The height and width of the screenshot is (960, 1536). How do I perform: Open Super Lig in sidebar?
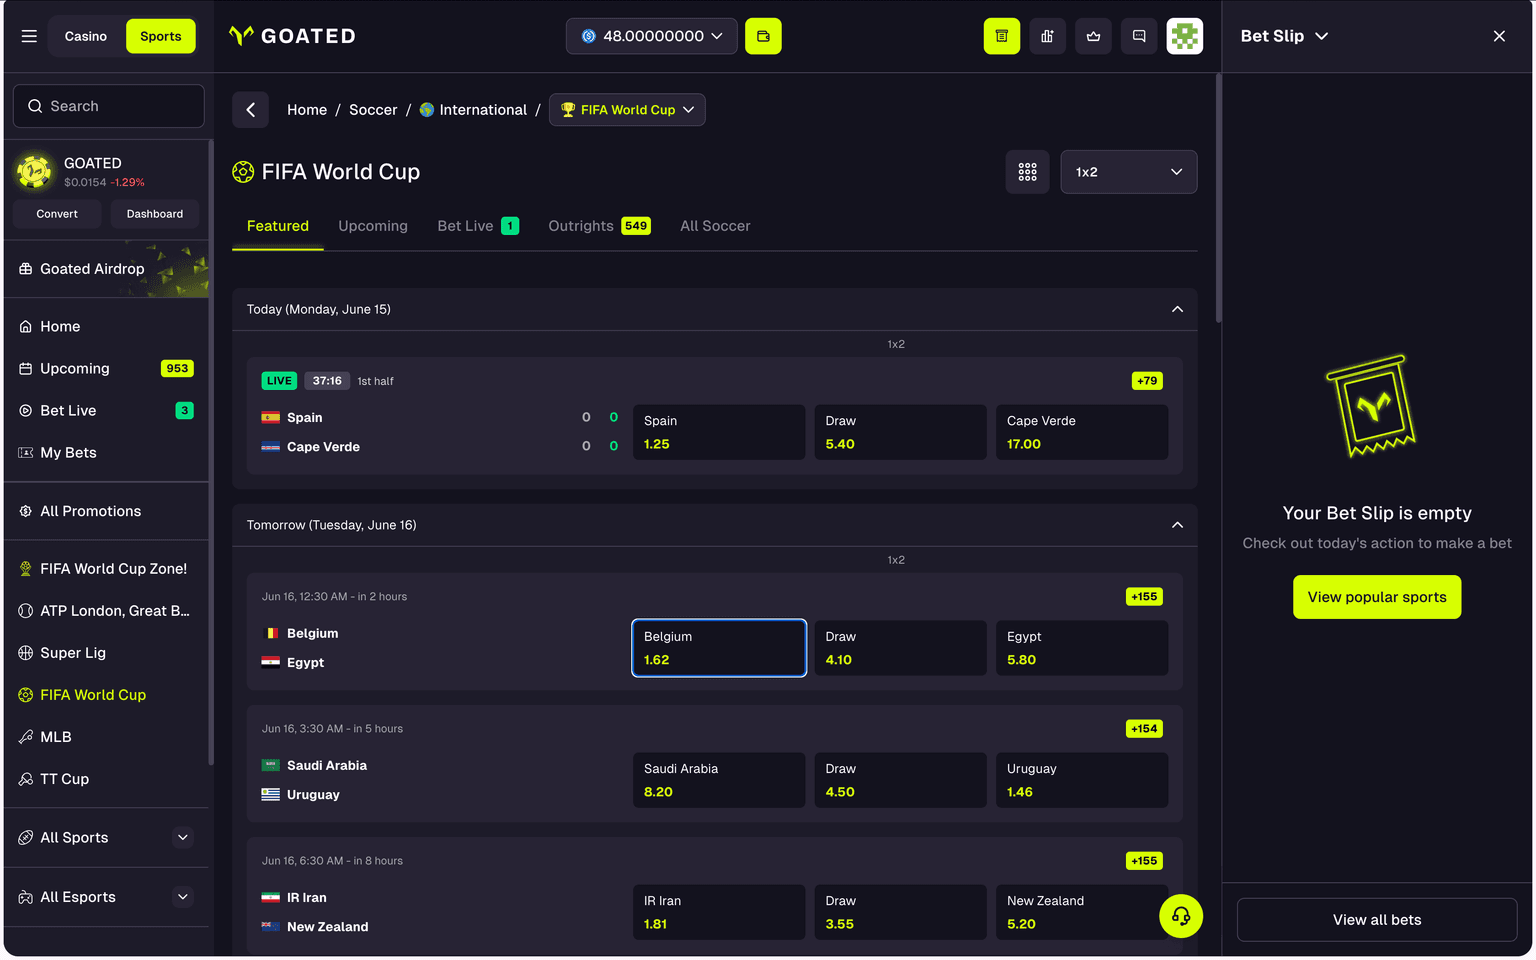click(107, 653)
